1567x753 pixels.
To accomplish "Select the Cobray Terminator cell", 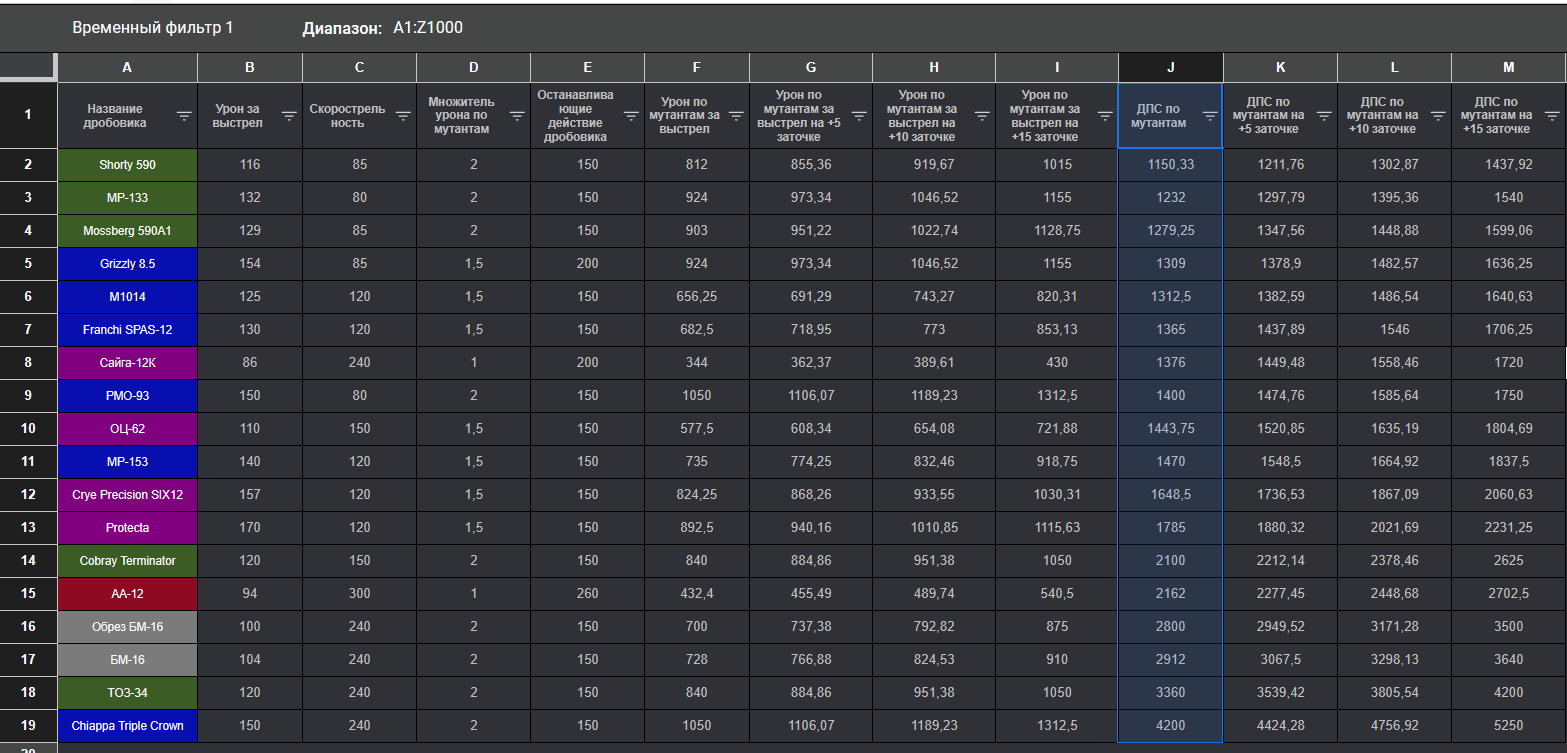I will coord(127,560).
